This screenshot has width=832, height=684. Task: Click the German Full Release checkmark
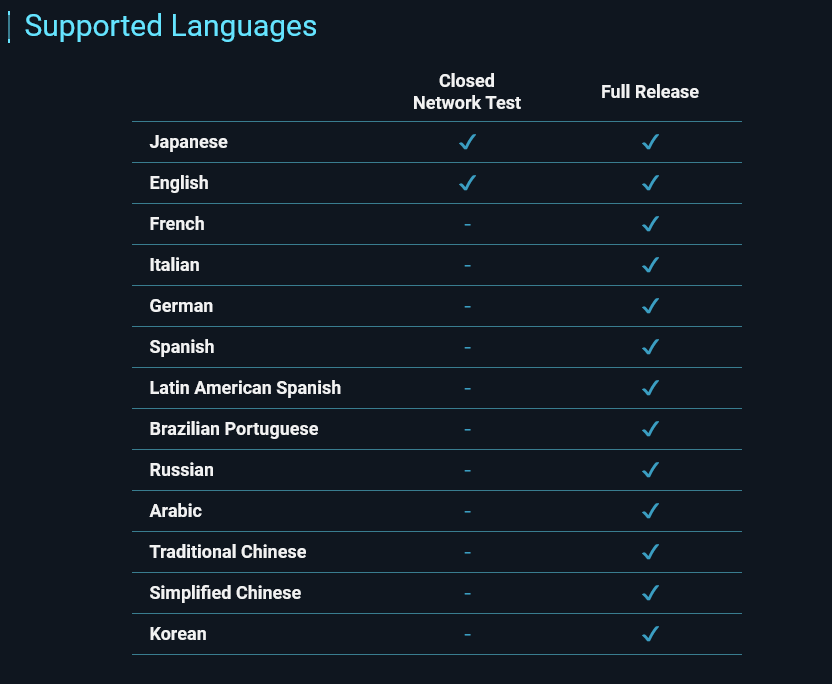click(x=650, y=306)
